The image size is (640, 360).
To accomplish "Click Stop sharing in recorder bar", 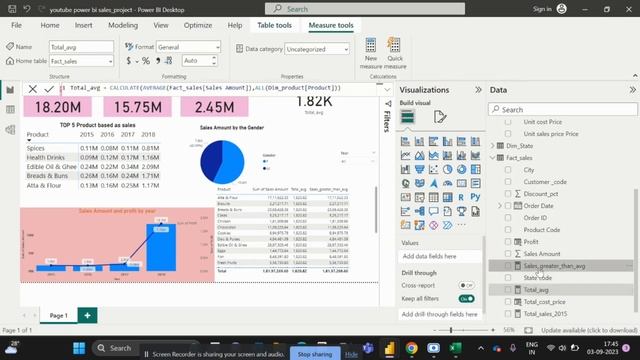I will [x=315, y=354].
